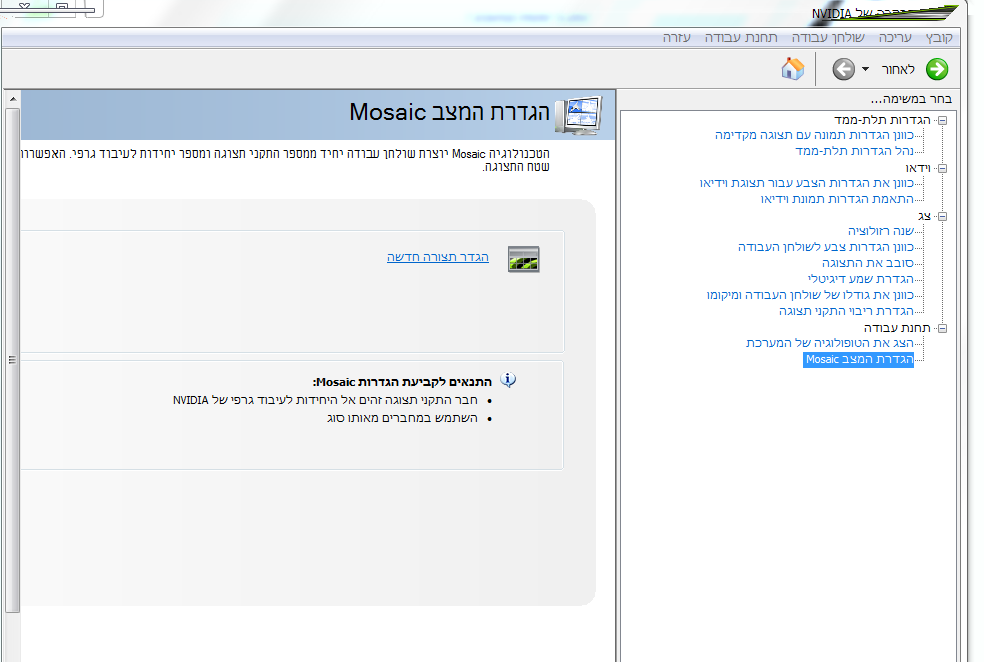Open the קובץ menu

click(939, 38)
